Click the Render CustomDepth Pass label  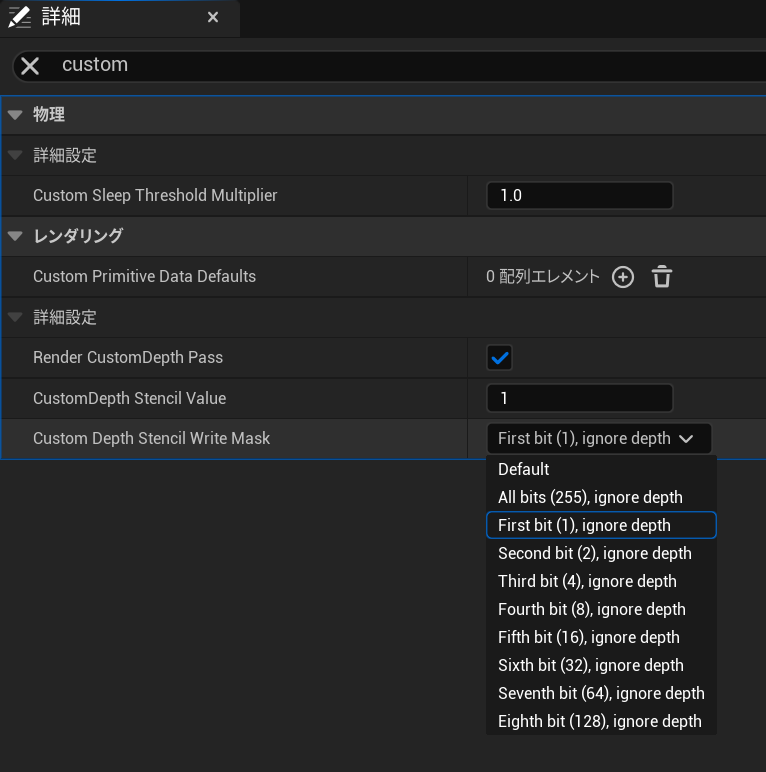coord(128,357)
